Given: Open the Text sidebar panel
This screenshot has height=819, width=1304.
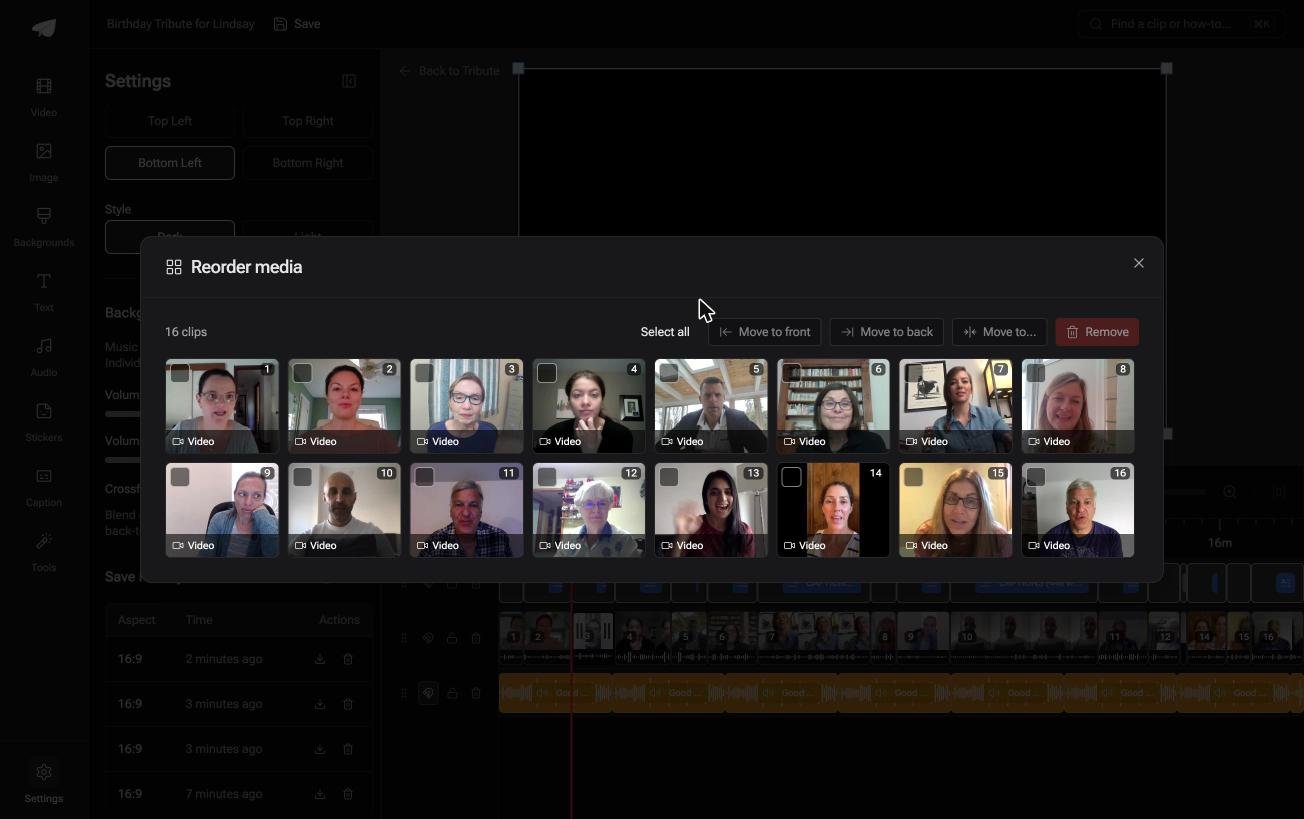Looking at the screenshot, I should pyautogui.click(x=44, y=293).
